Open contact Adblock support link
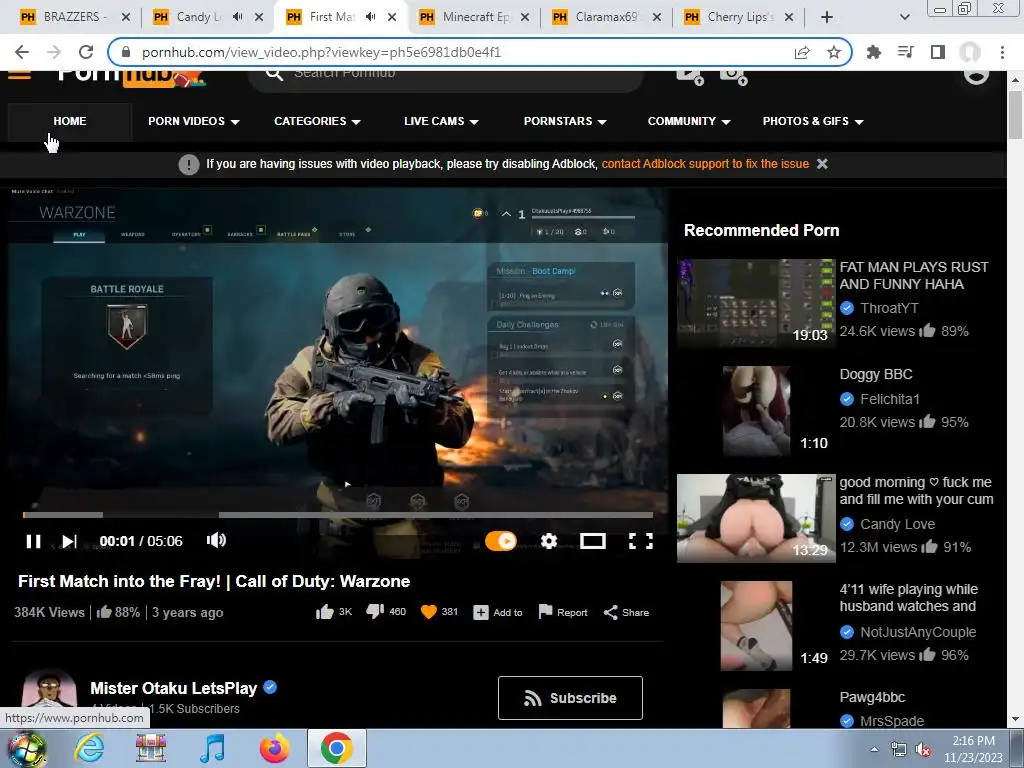Screen dimensions: 1024x768 coord(705,164)
